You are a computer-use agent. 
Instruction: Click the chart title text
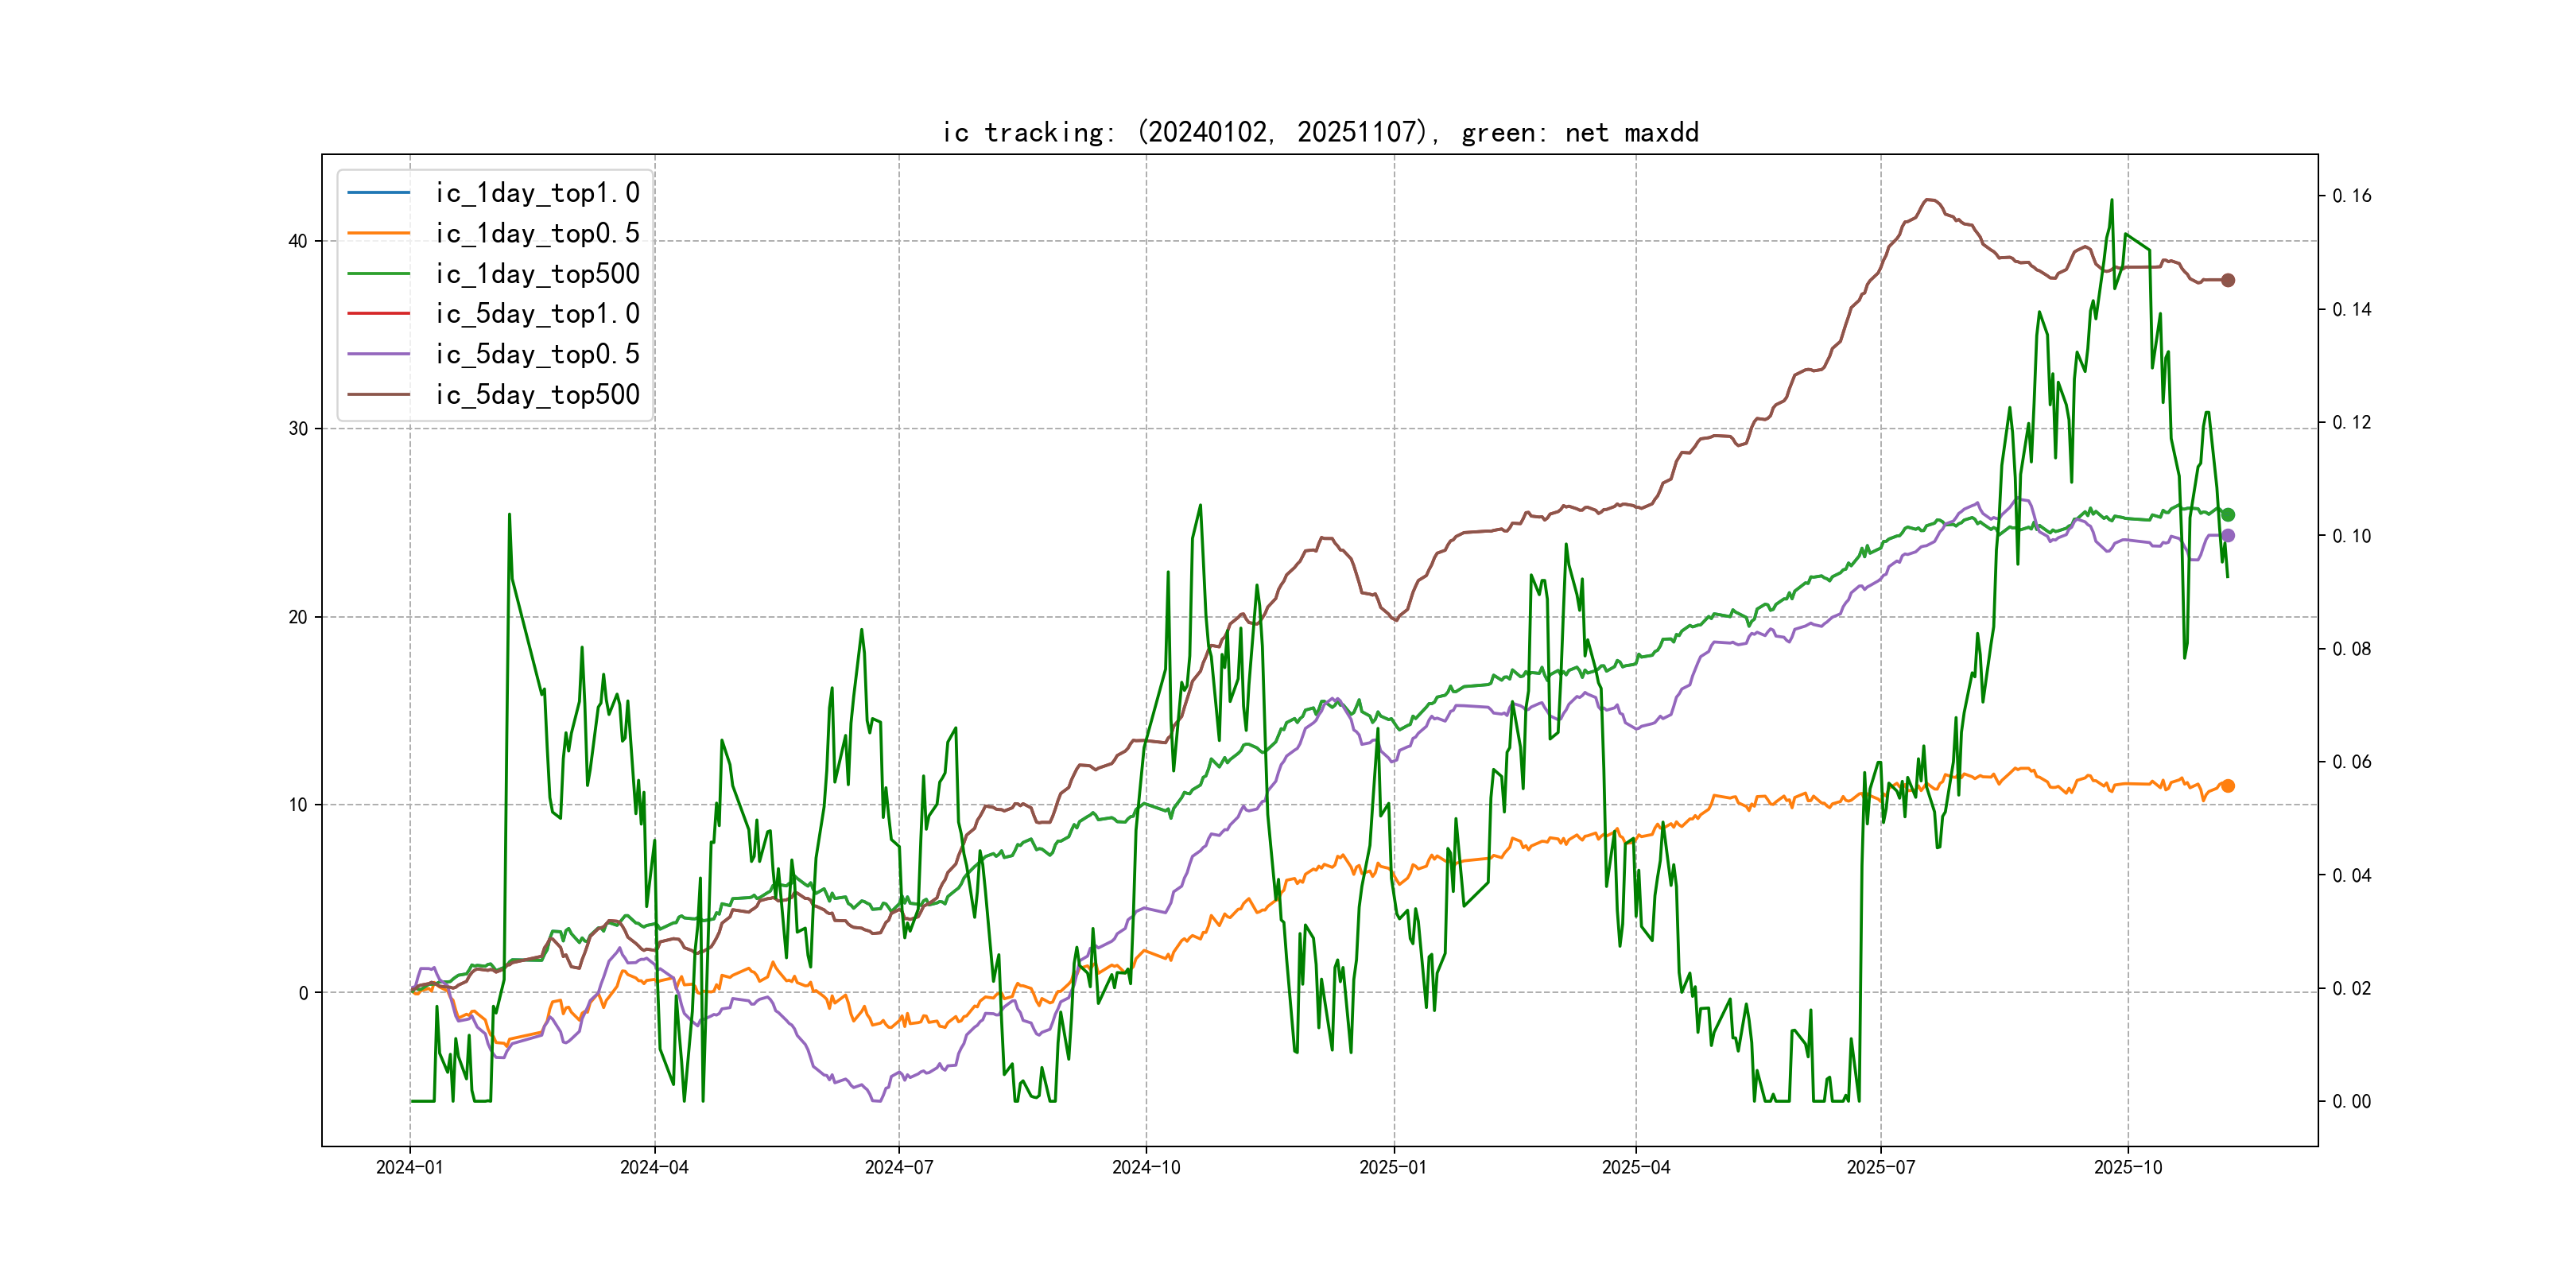tap(1320, 132)
